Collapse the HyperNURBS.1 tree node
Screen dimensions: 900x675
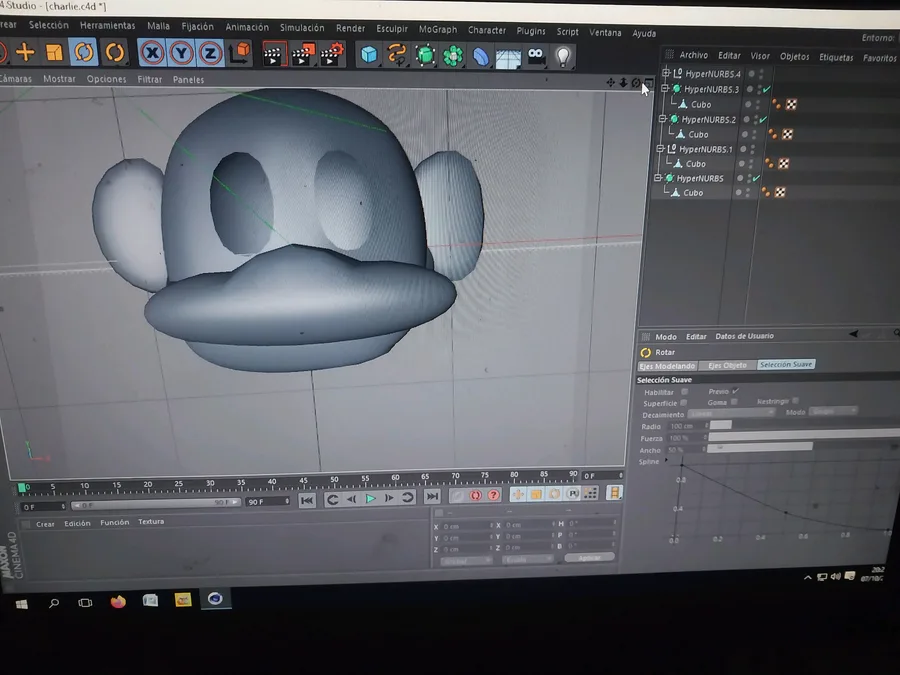660,149
